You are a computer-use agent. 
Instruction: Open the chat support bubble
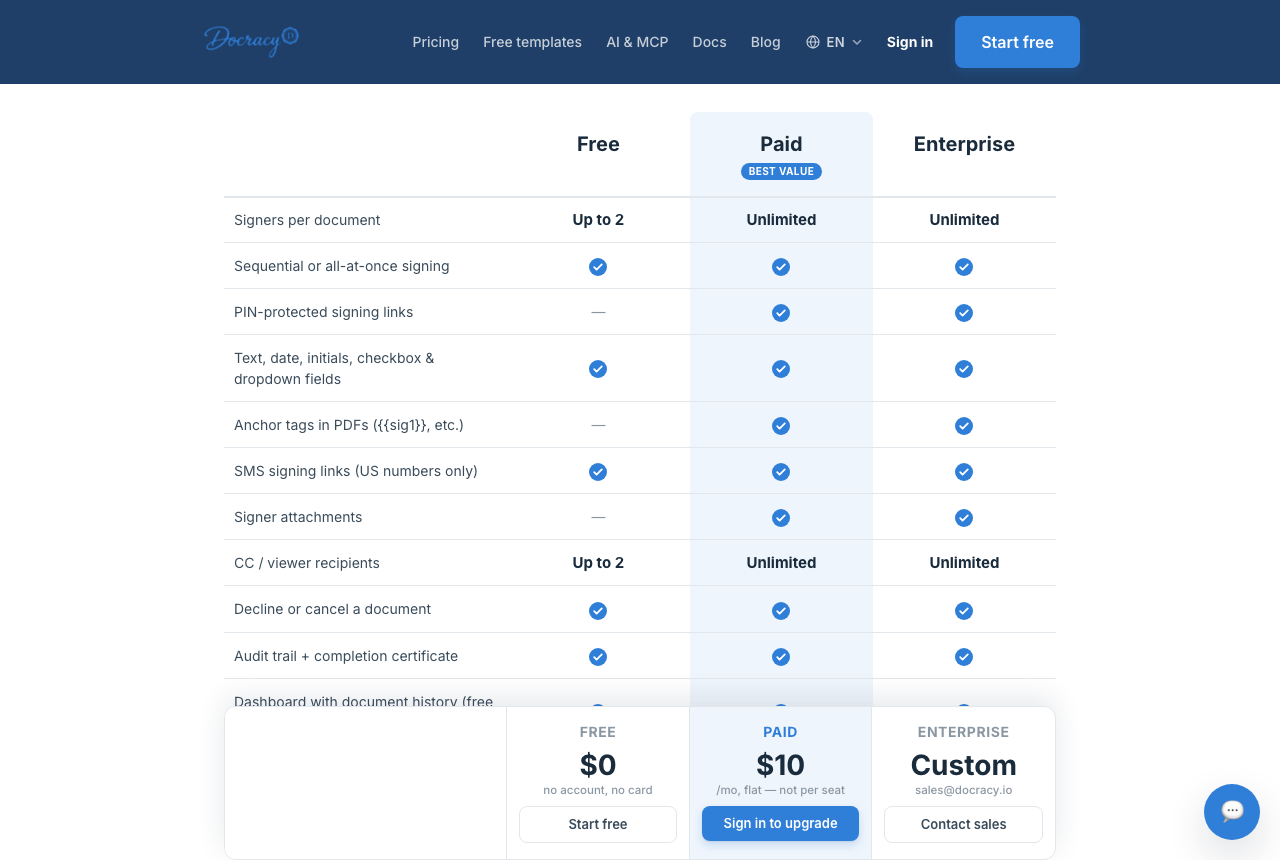pos(1232,811)
